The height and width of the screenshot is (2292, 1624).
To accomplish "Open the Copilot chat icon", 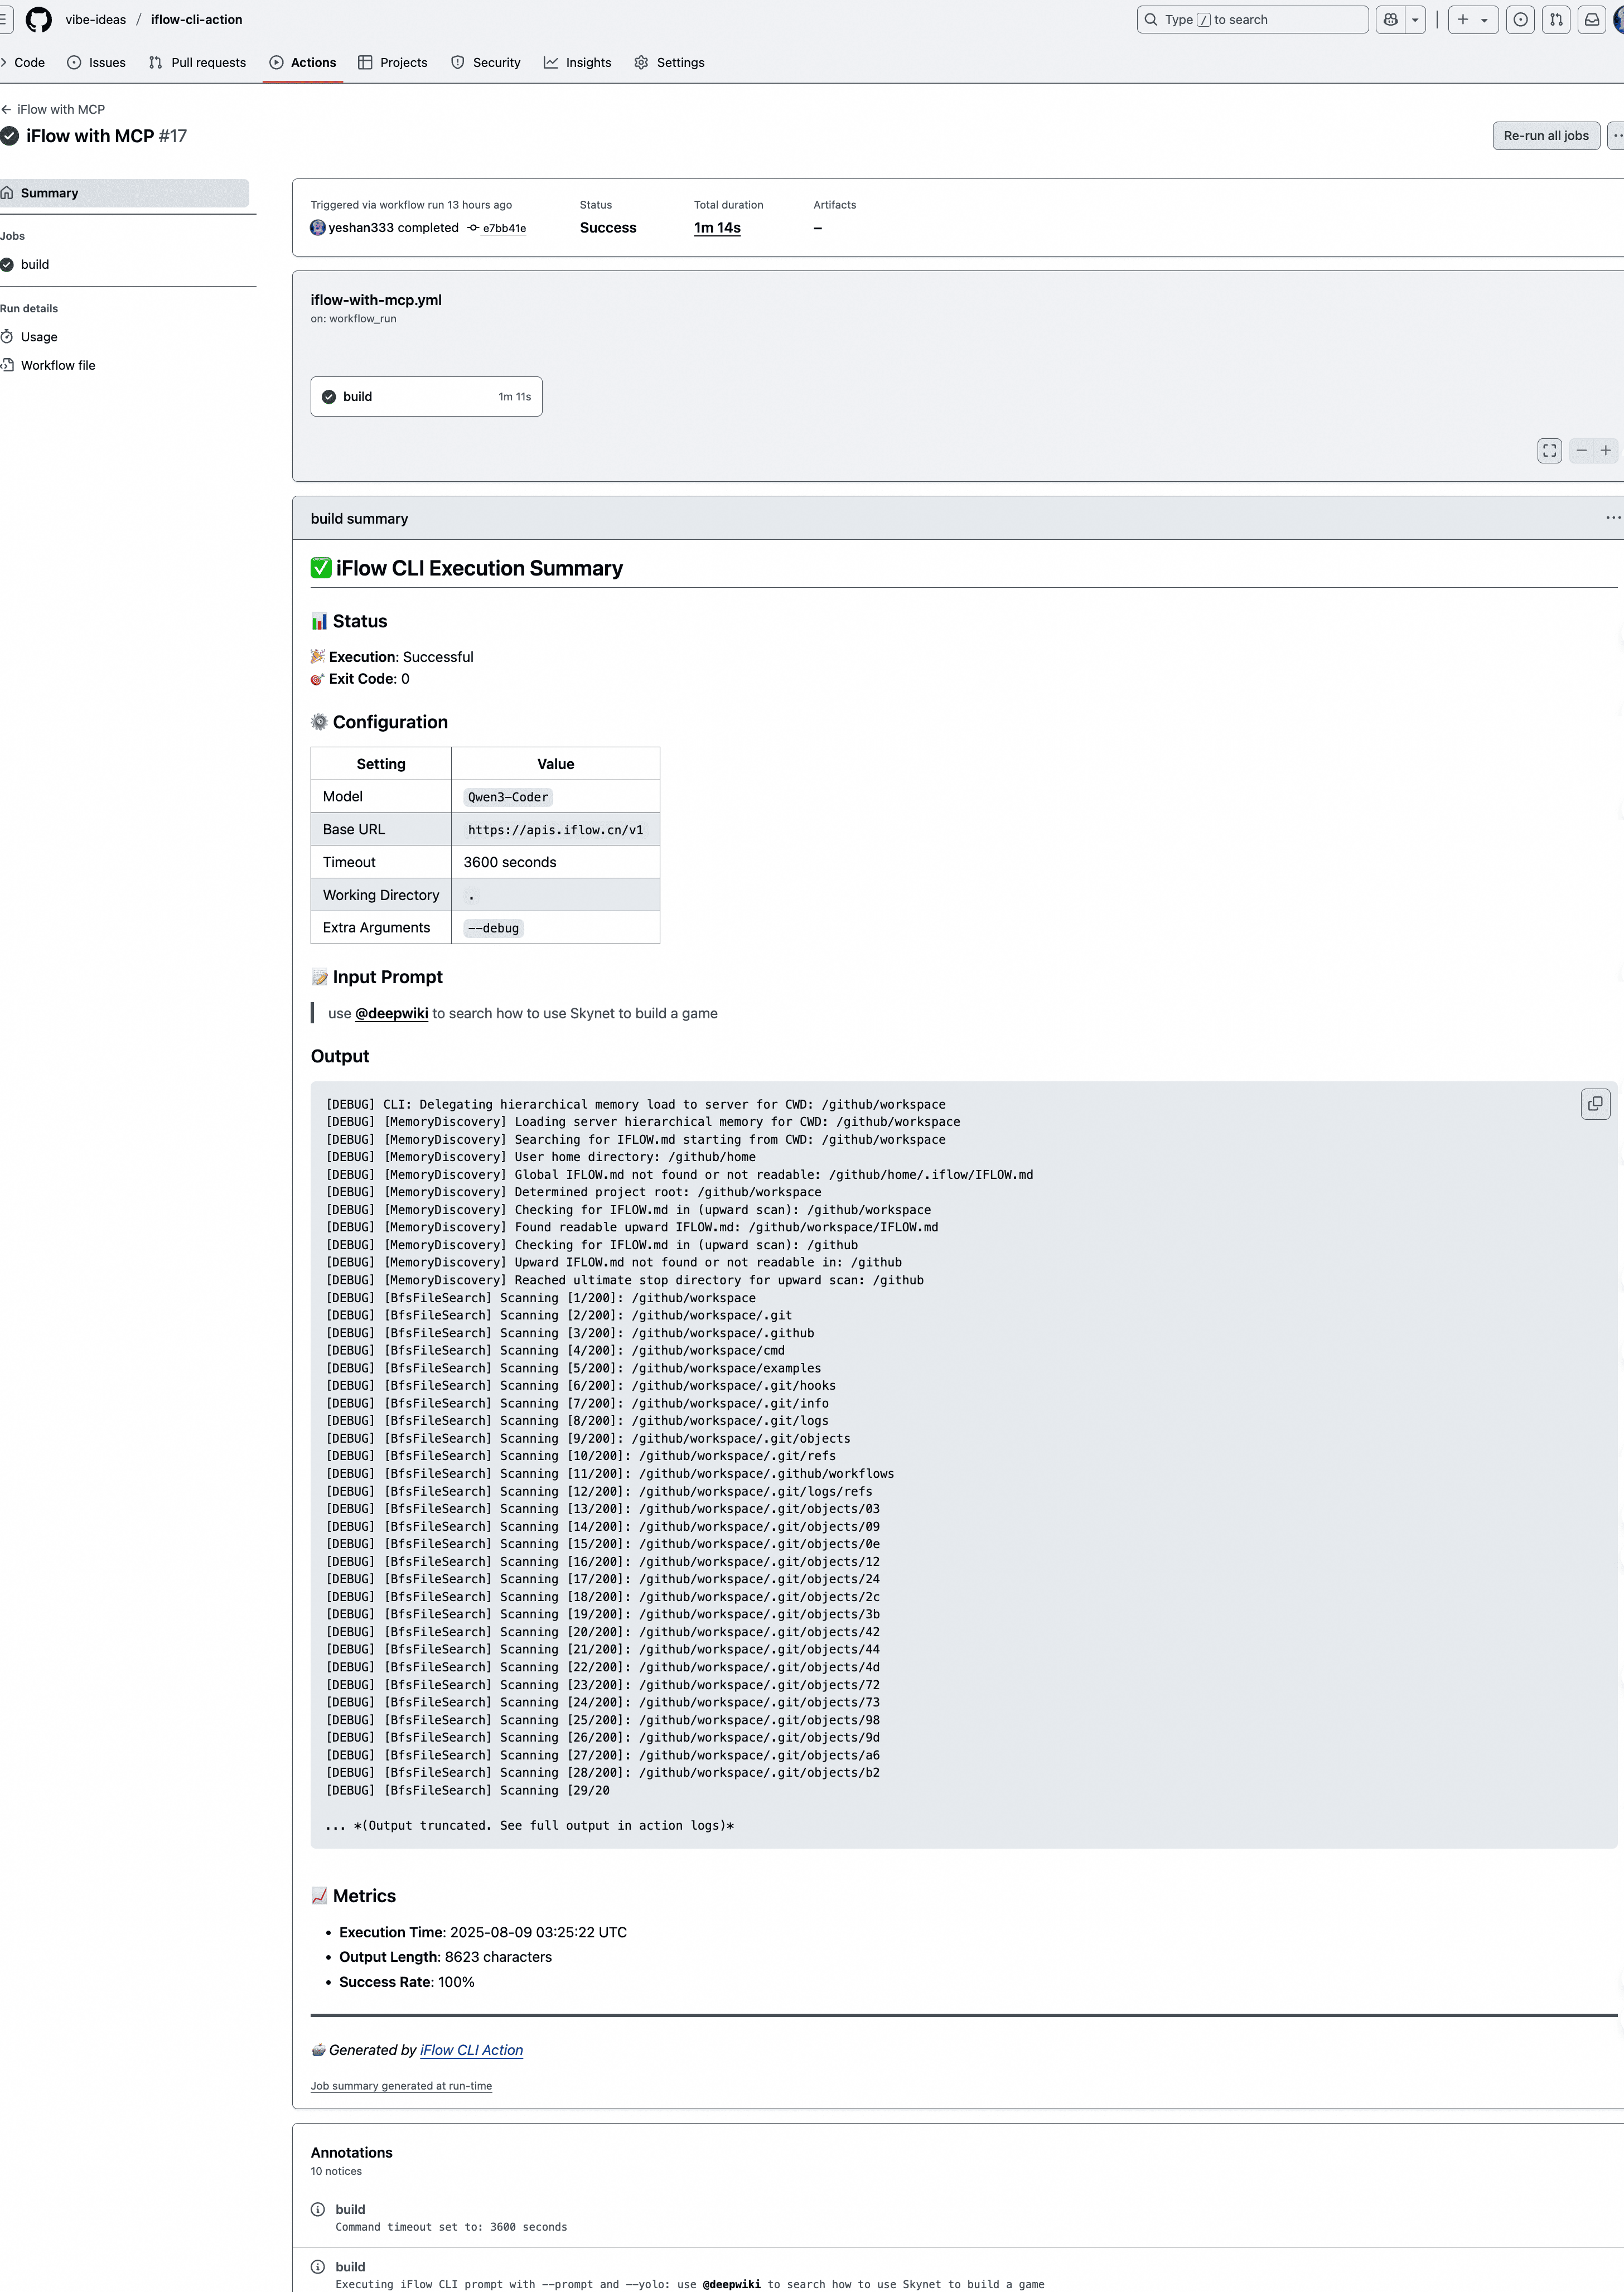I will tap(1390, 20).
